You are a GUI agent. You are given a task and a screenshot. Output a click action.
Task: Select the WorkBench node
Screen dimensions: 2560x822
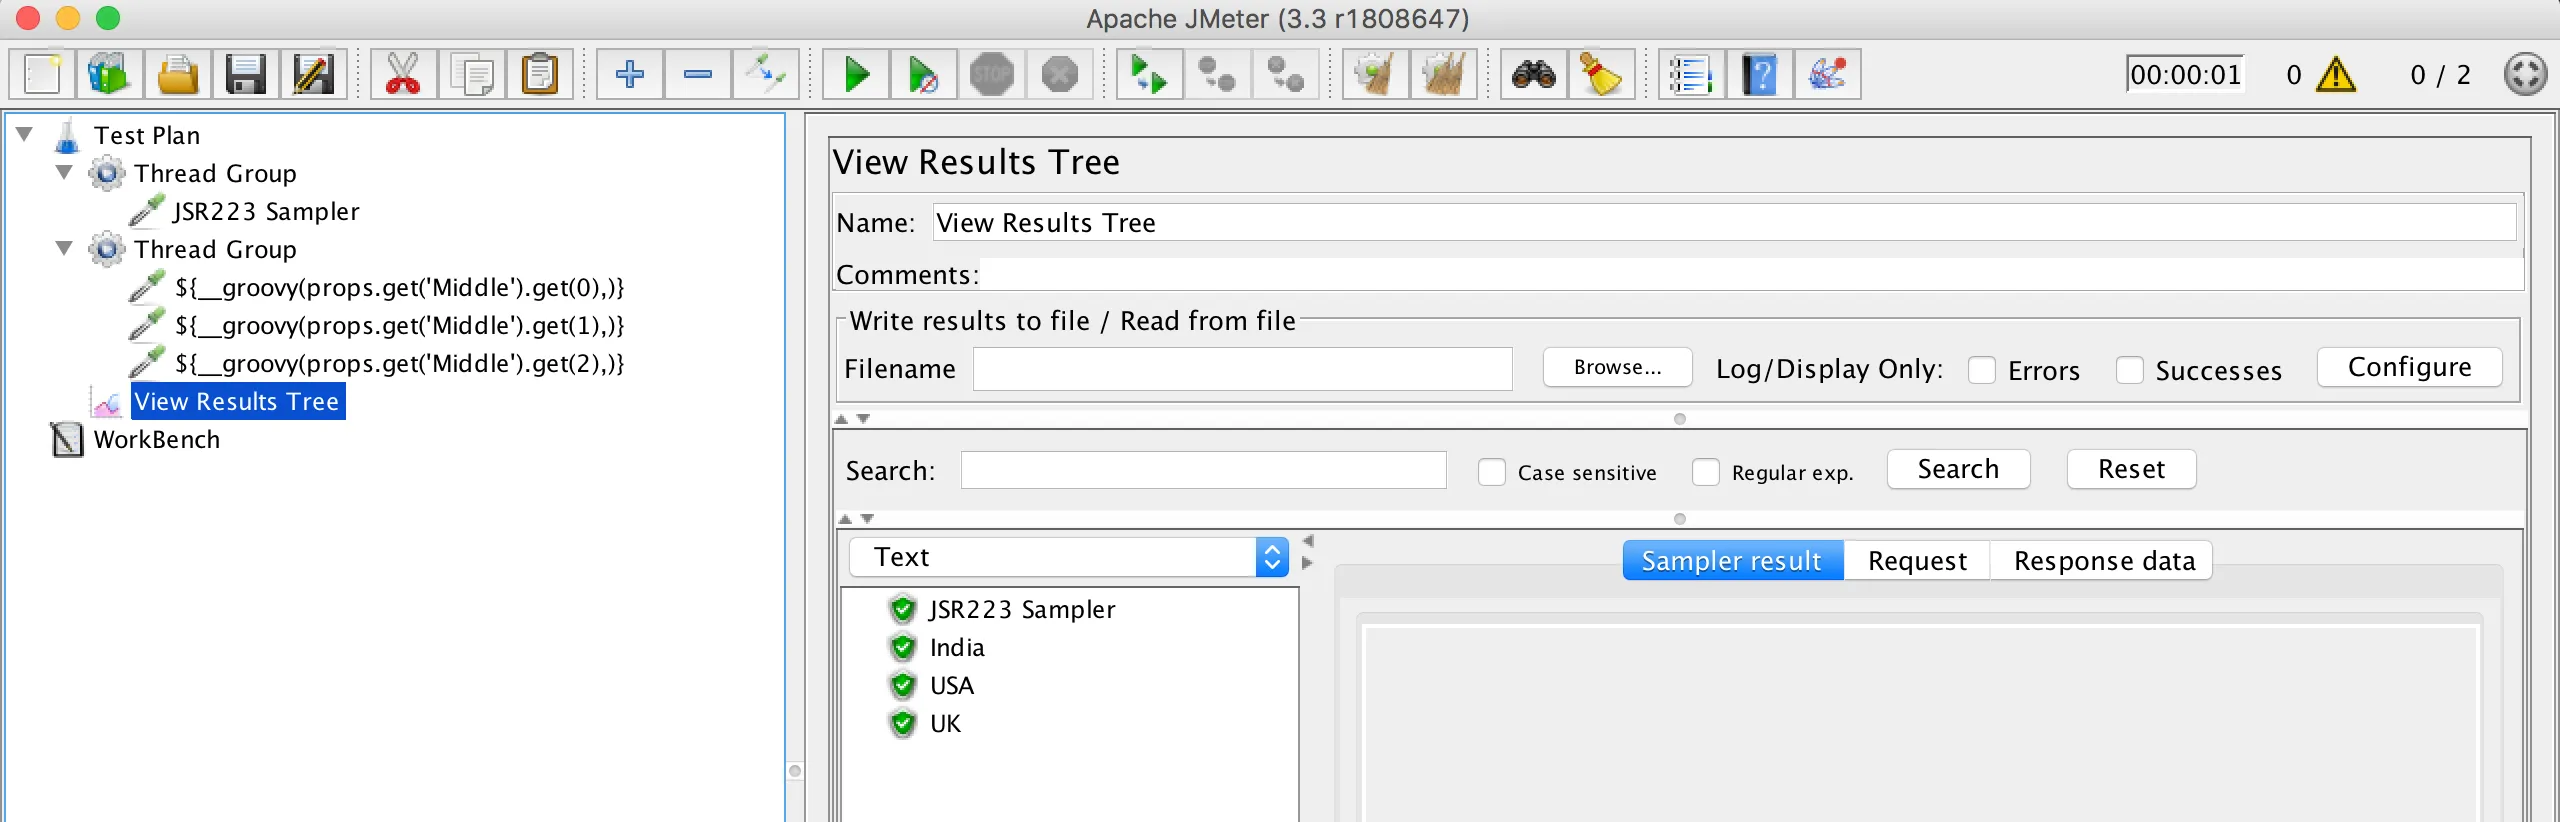(x=156, y=439)
